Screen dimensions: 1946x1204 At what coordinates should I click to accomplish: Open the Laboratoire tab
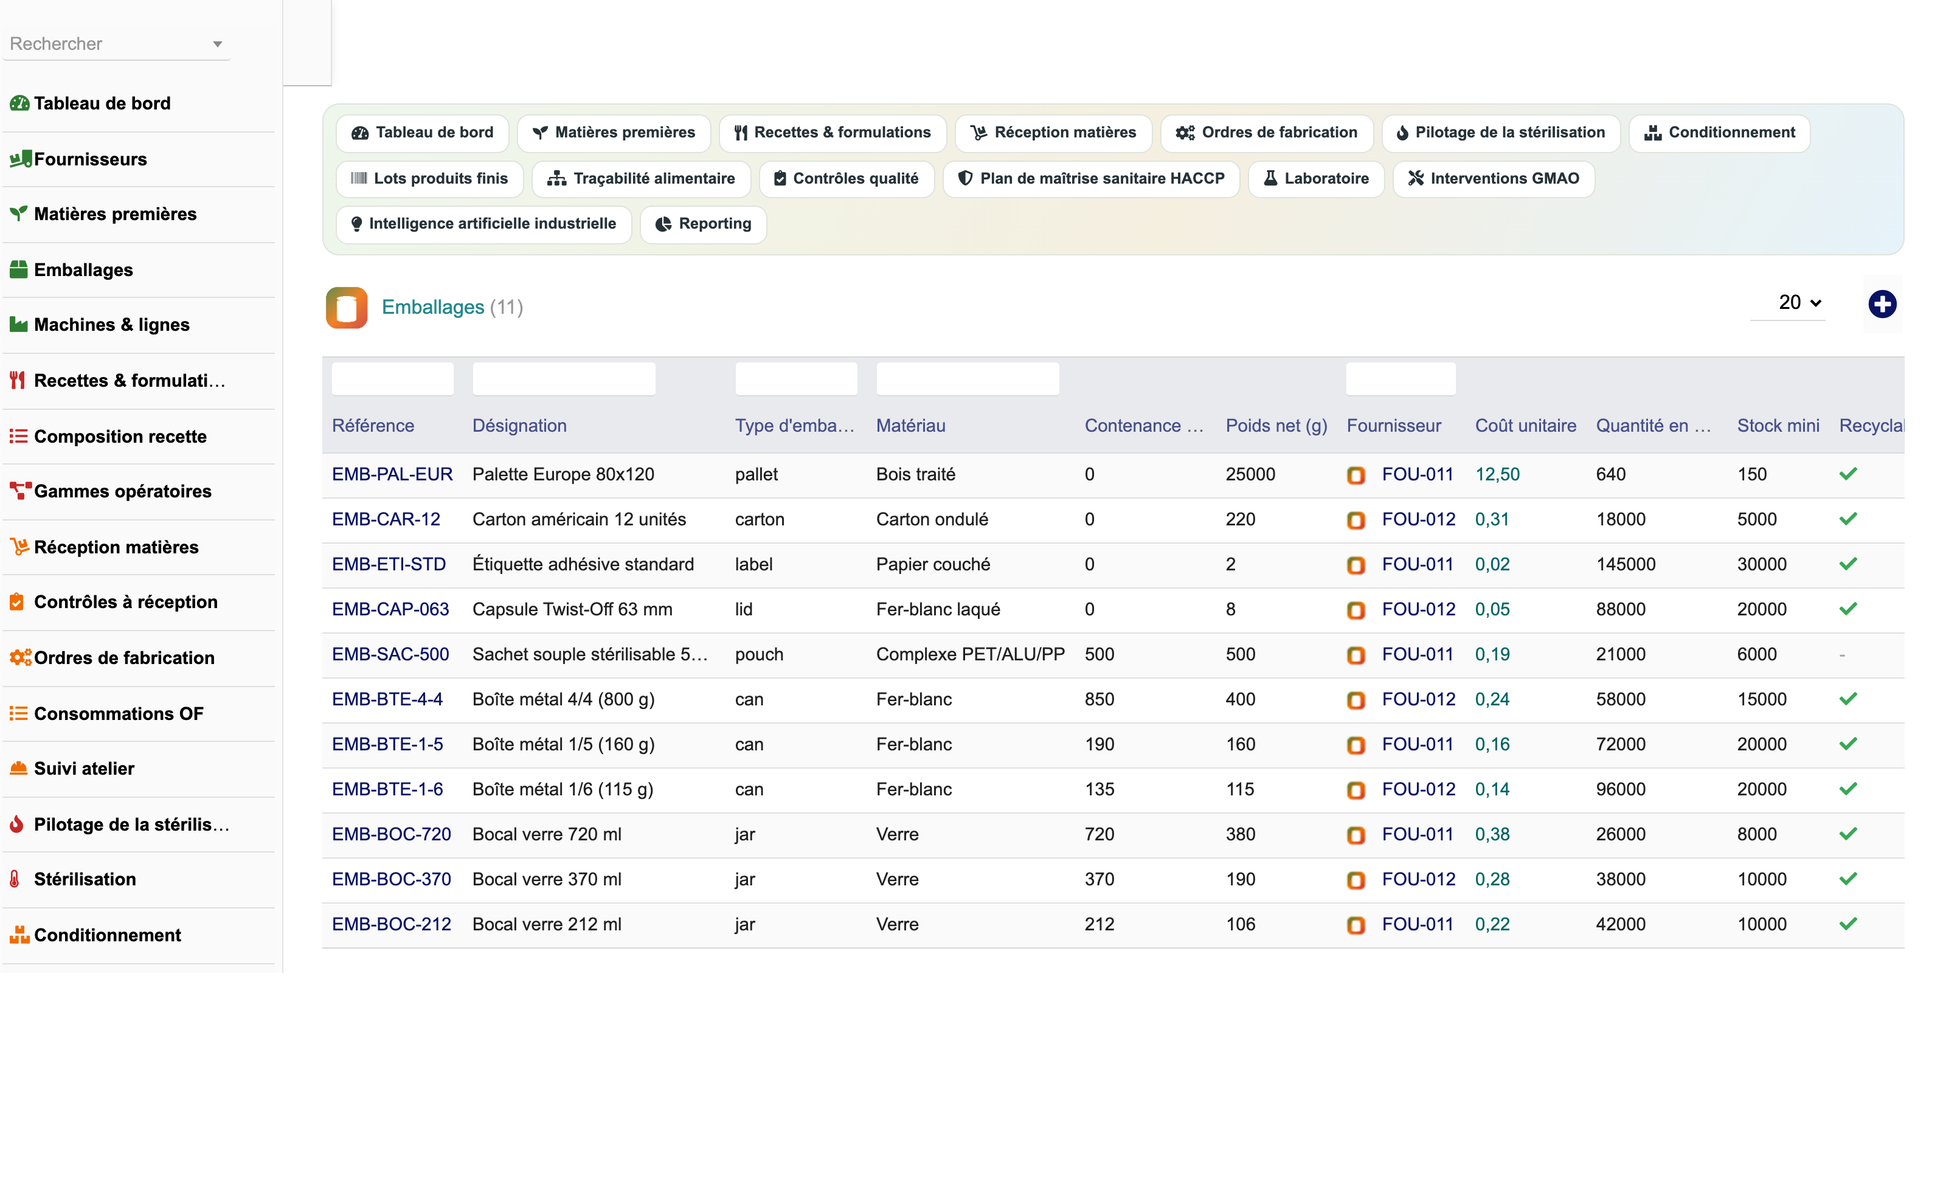[1316, 179]
